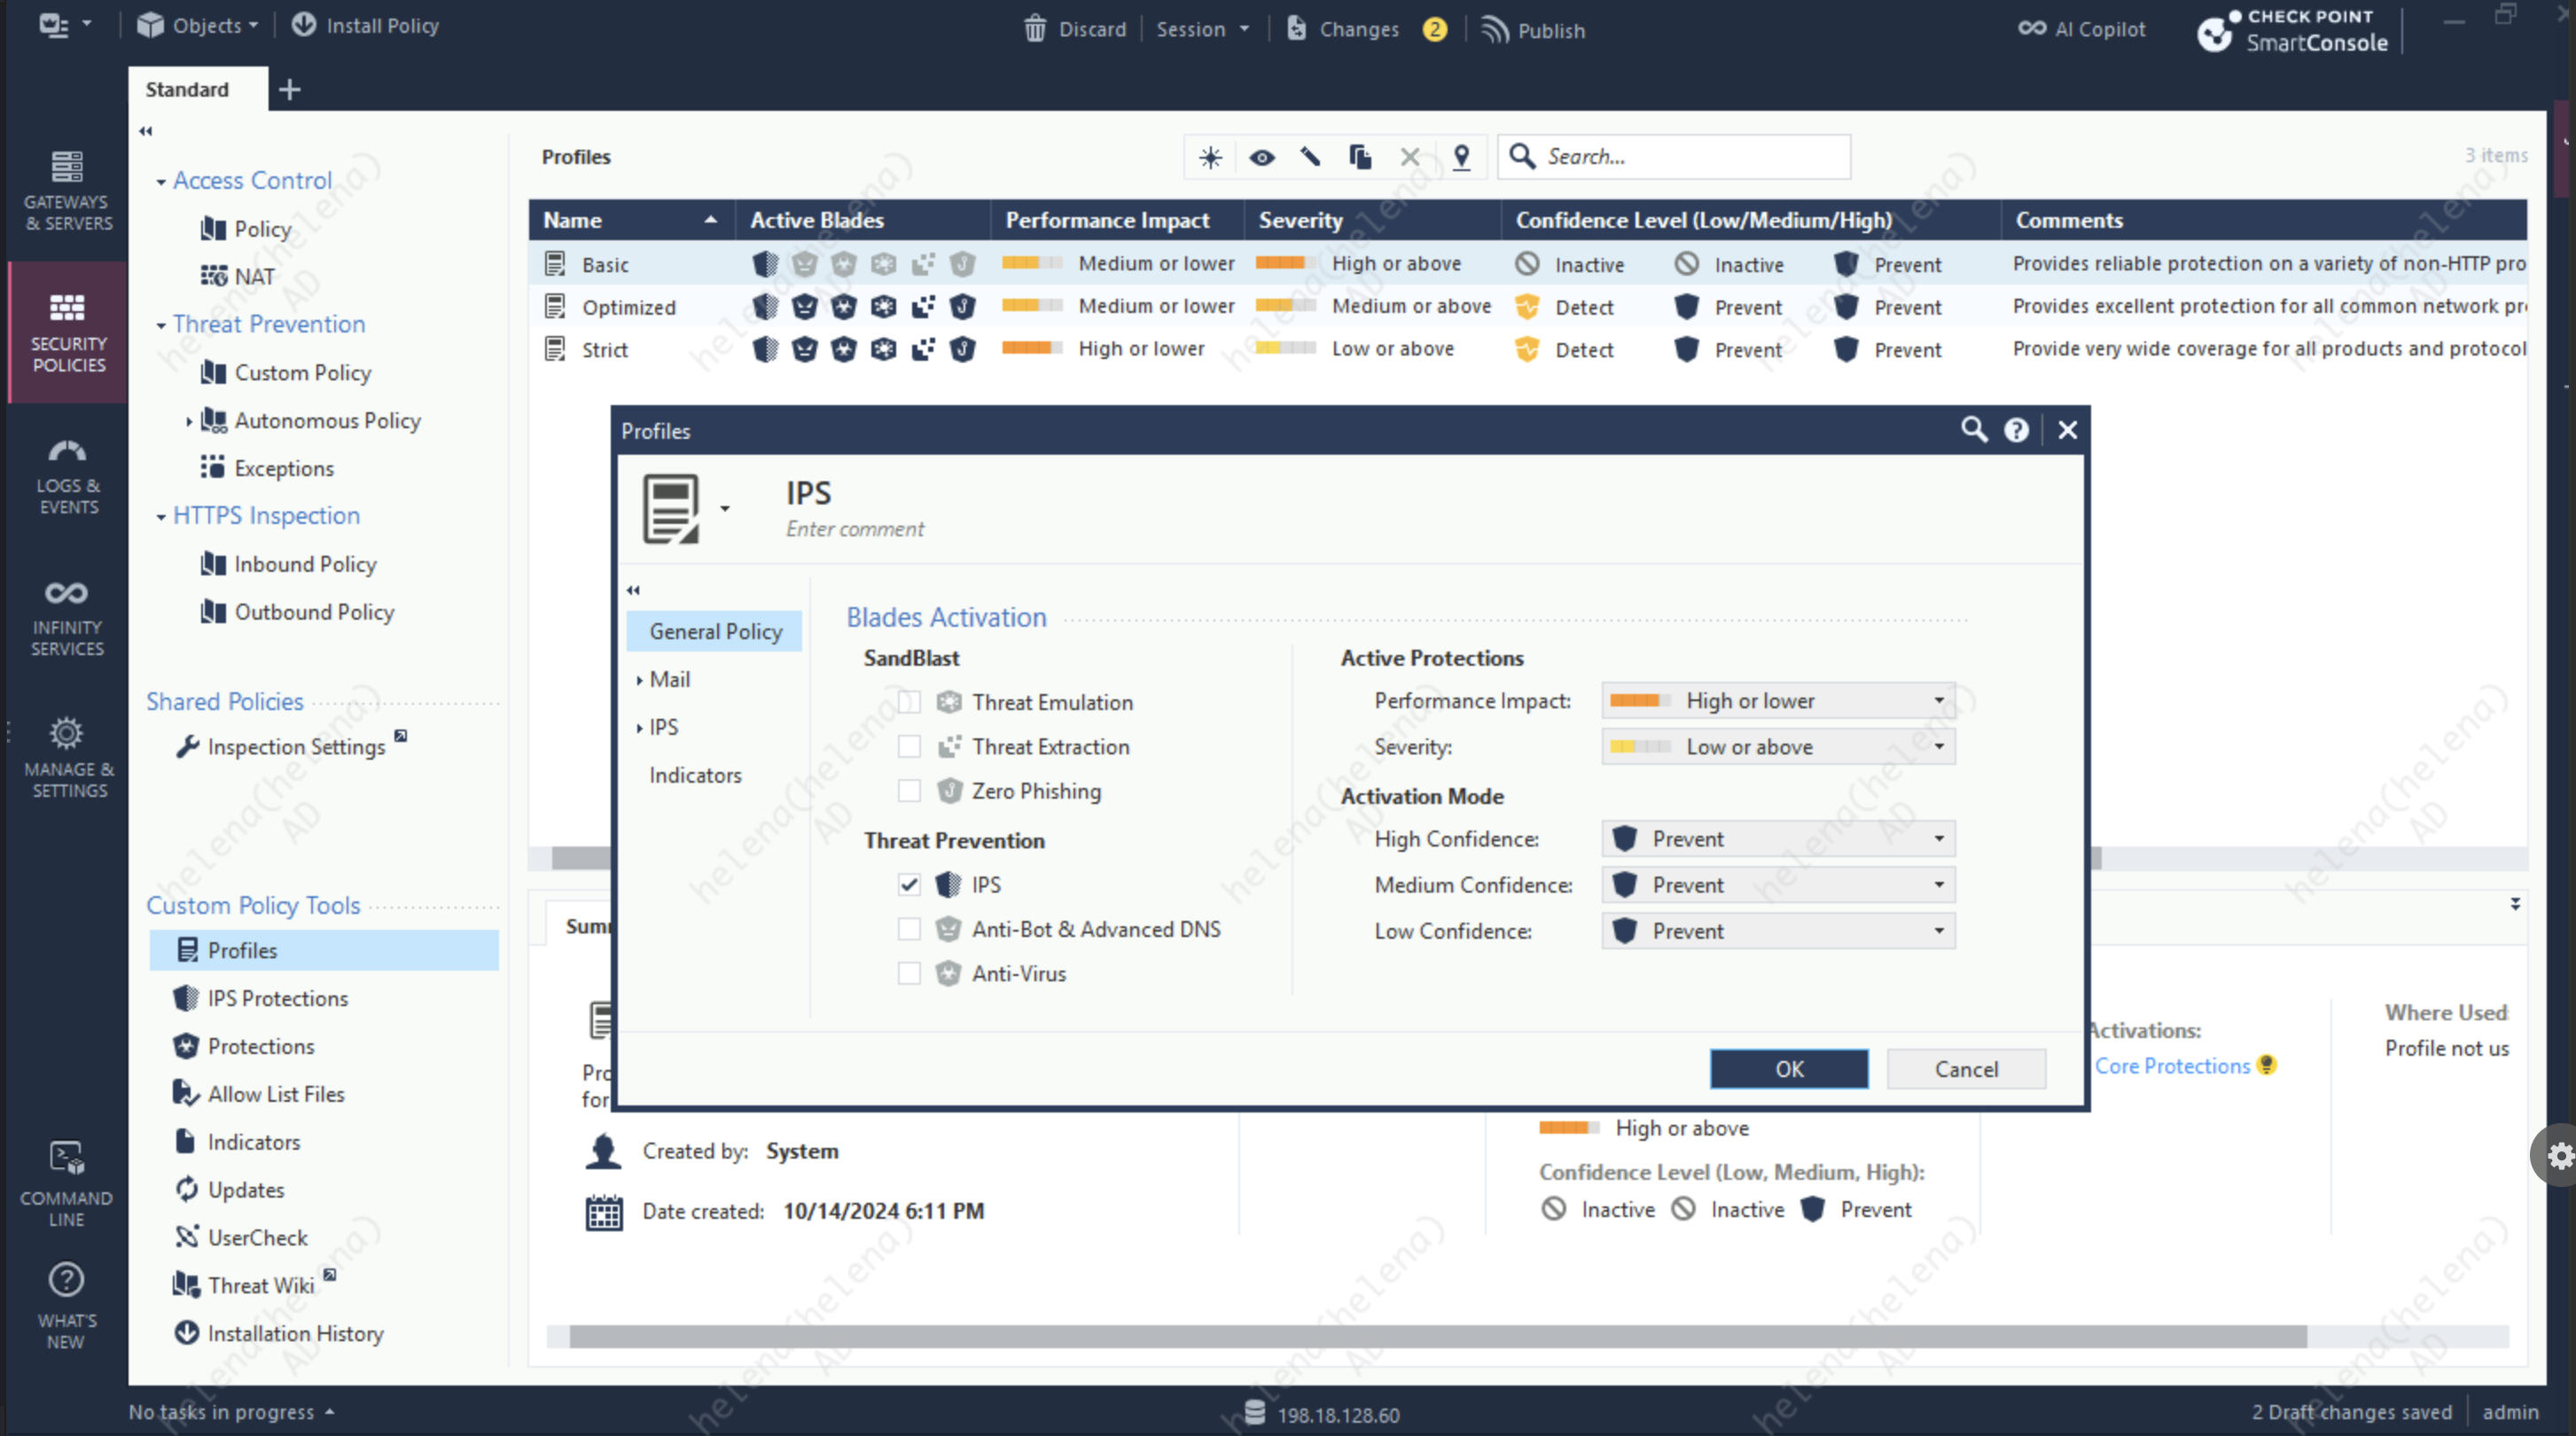Click the OK button
This screenshot has height=1436, width=2576.
tap(1788, 1068)
